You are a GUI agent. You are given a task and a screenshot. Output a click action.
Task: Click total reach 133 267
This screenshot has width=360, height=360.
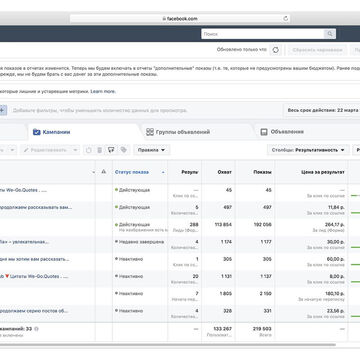point(223,329)
